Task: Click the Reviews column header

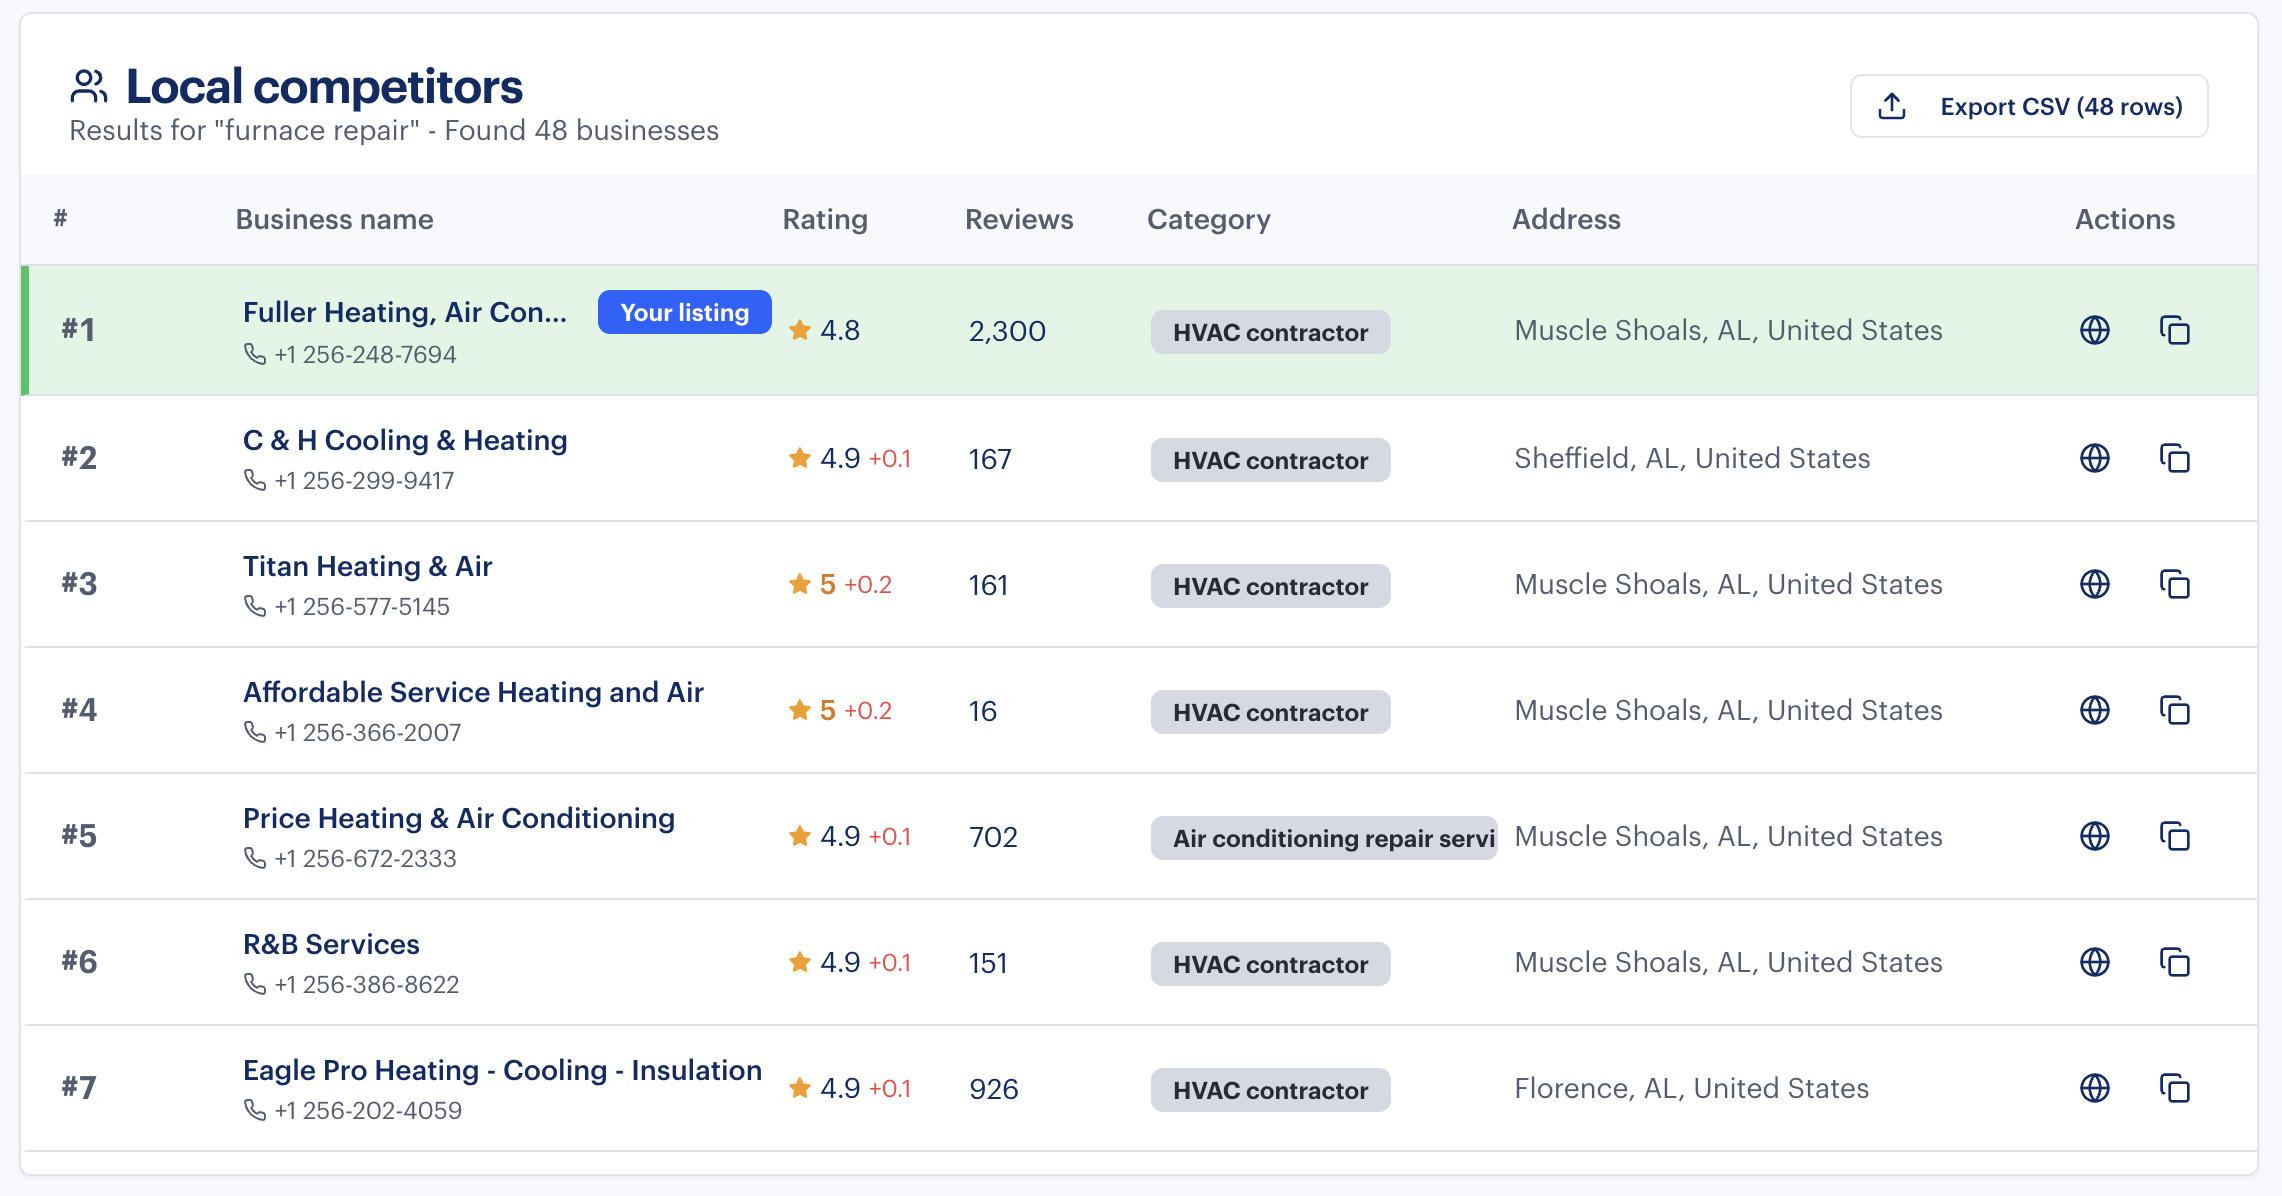Action: (1019, 219)
